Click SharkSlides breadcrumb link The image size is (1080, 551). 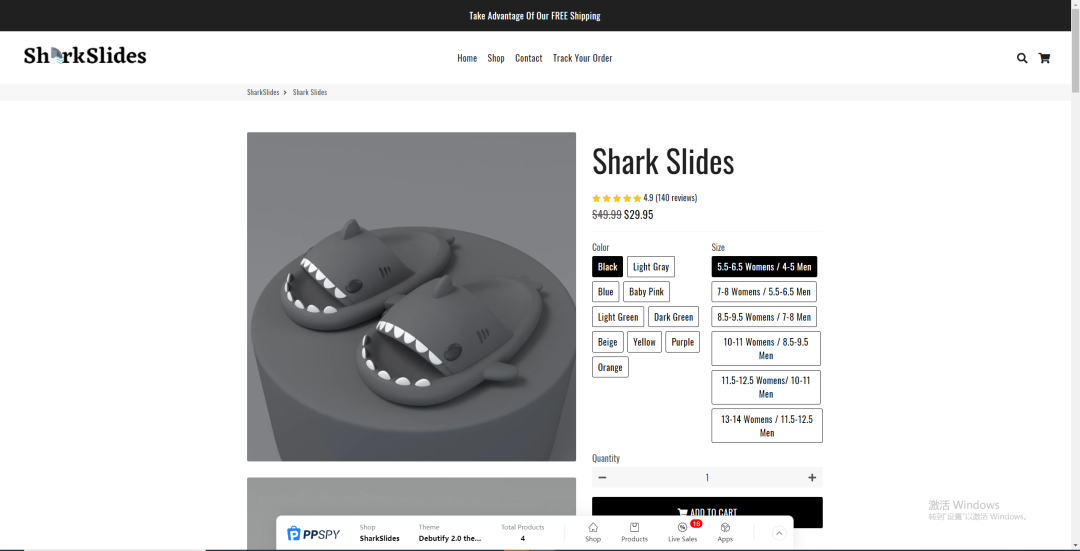[x=263, y=92]
